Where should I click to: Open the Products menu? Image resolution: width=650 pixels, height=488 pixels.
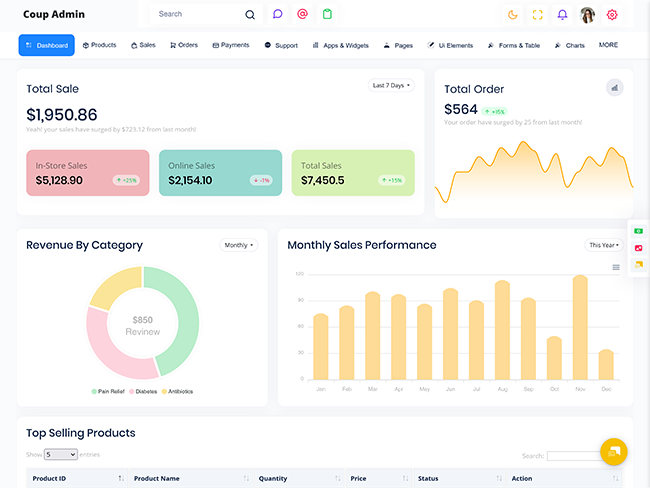tap(100, 45)
